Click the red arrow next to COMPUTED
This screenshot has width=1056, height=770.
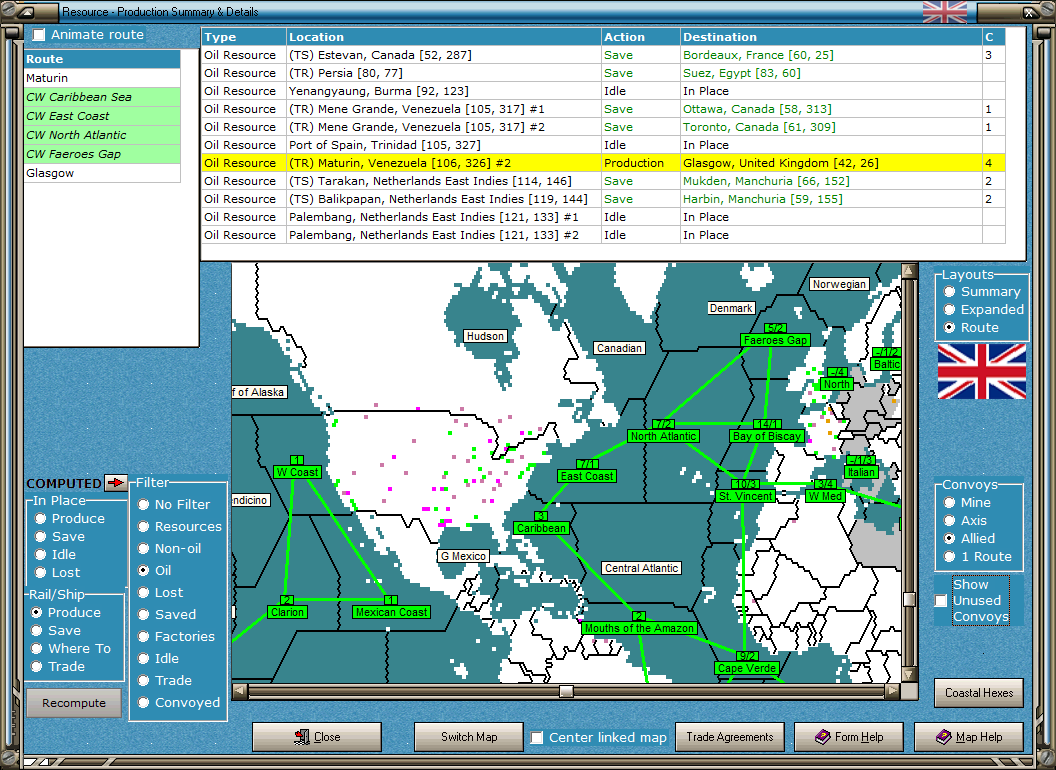pyautogui.click(x=117, y=483)
